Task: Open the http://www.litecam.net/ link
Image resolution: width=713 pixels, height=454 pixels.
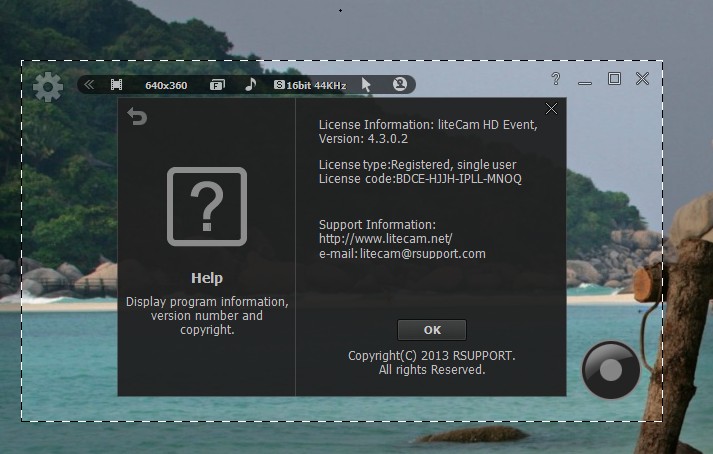Action: click(386, 239)
